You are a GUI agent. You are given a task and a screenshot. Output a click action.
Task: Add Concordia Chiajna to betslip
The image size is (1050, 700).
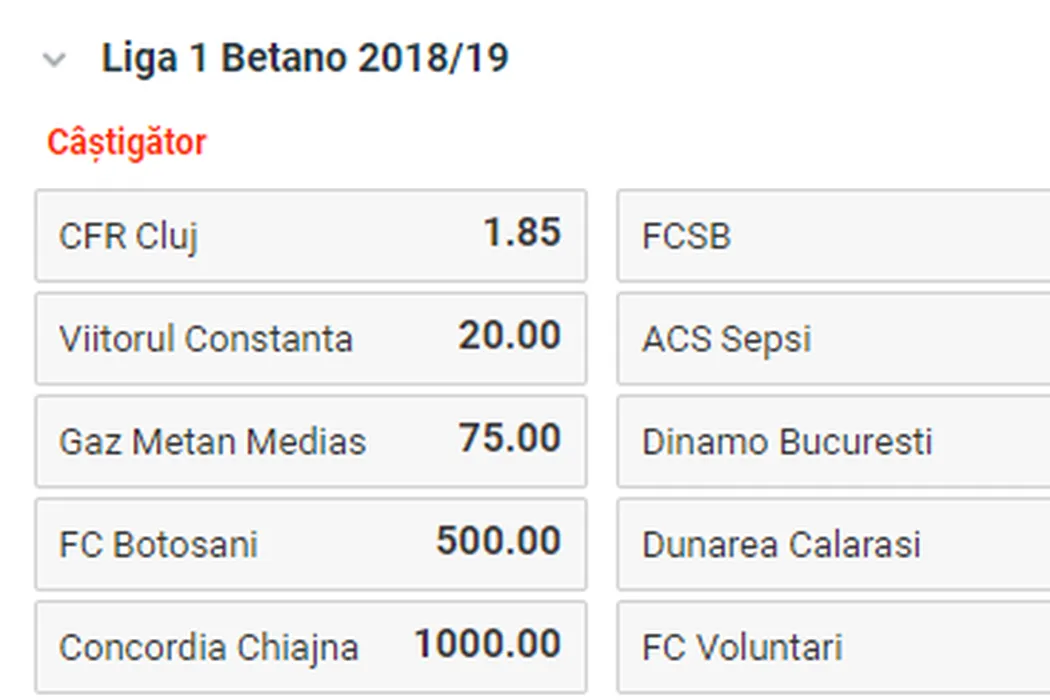click(310, 647)
